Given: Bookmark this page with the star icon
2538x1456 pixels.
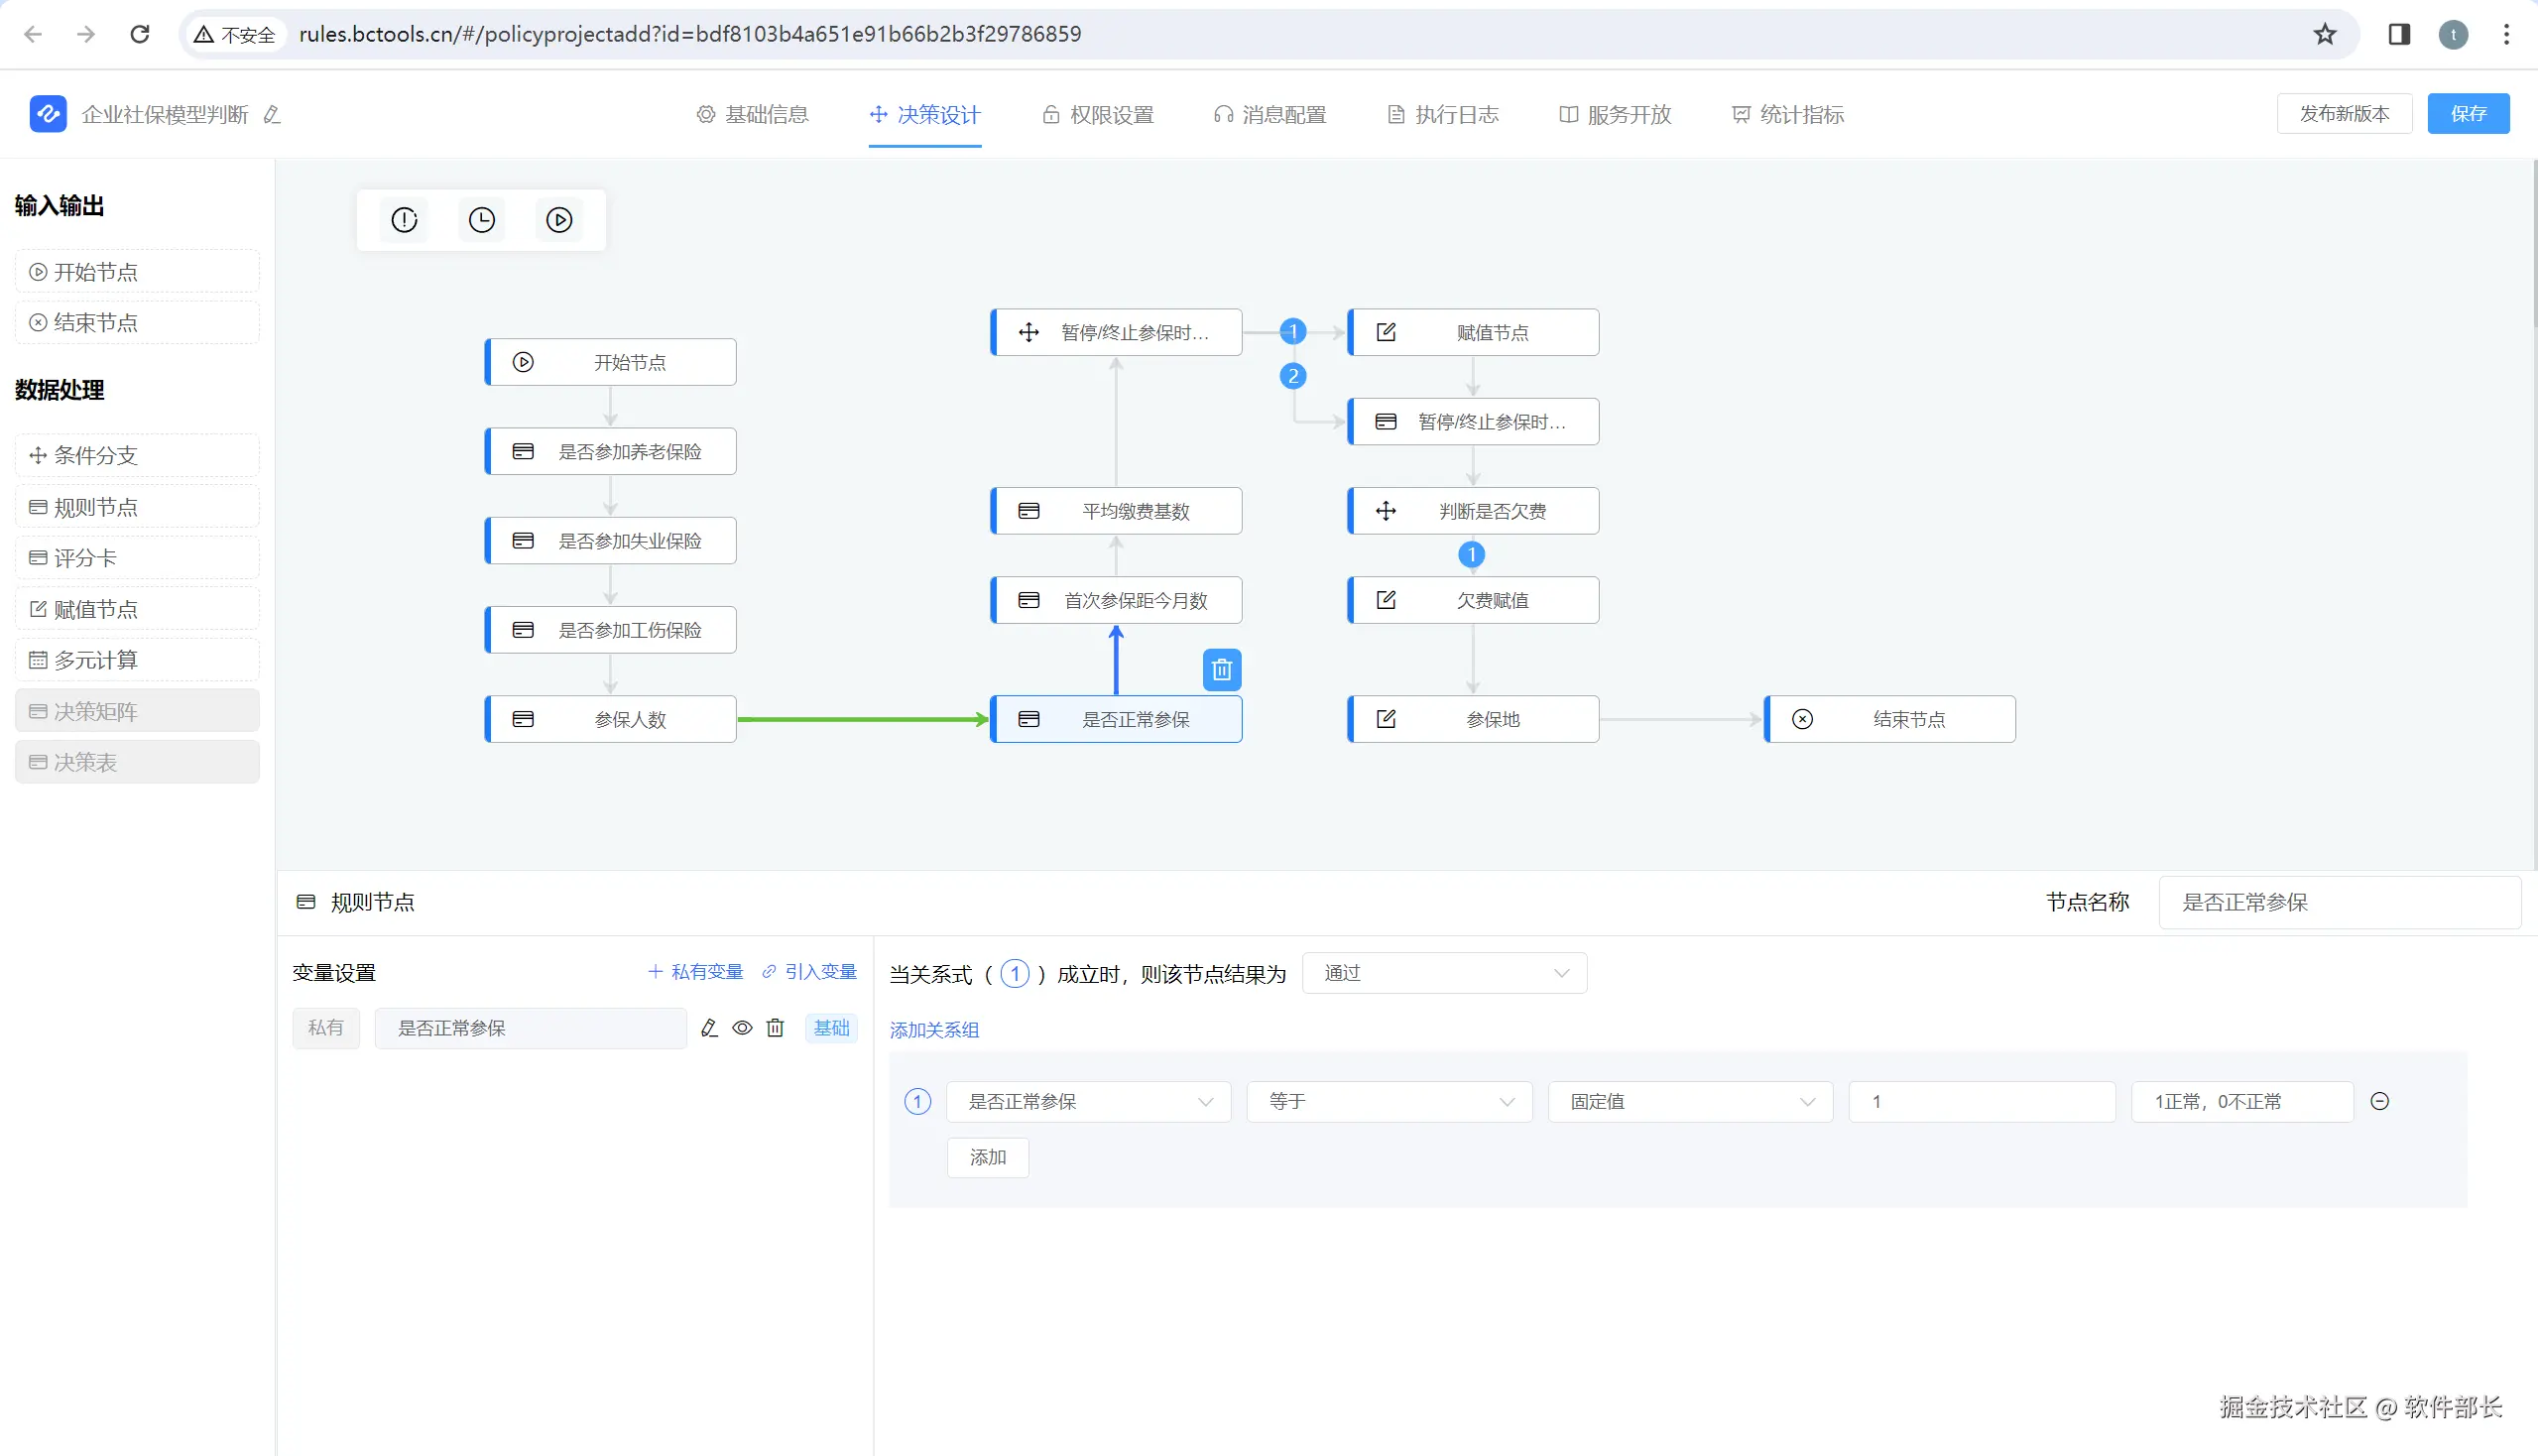Looking at the screenshot, I should [2324, 34].
